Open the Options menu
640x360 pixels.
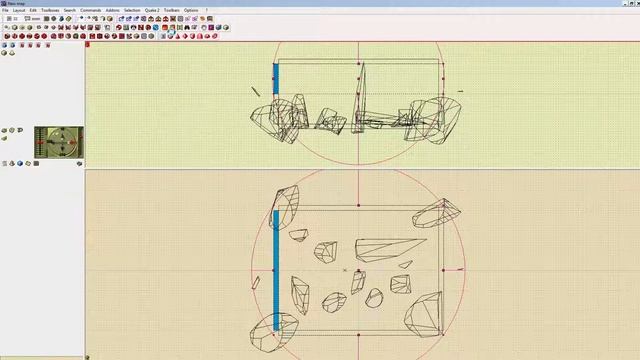(191, 10)
